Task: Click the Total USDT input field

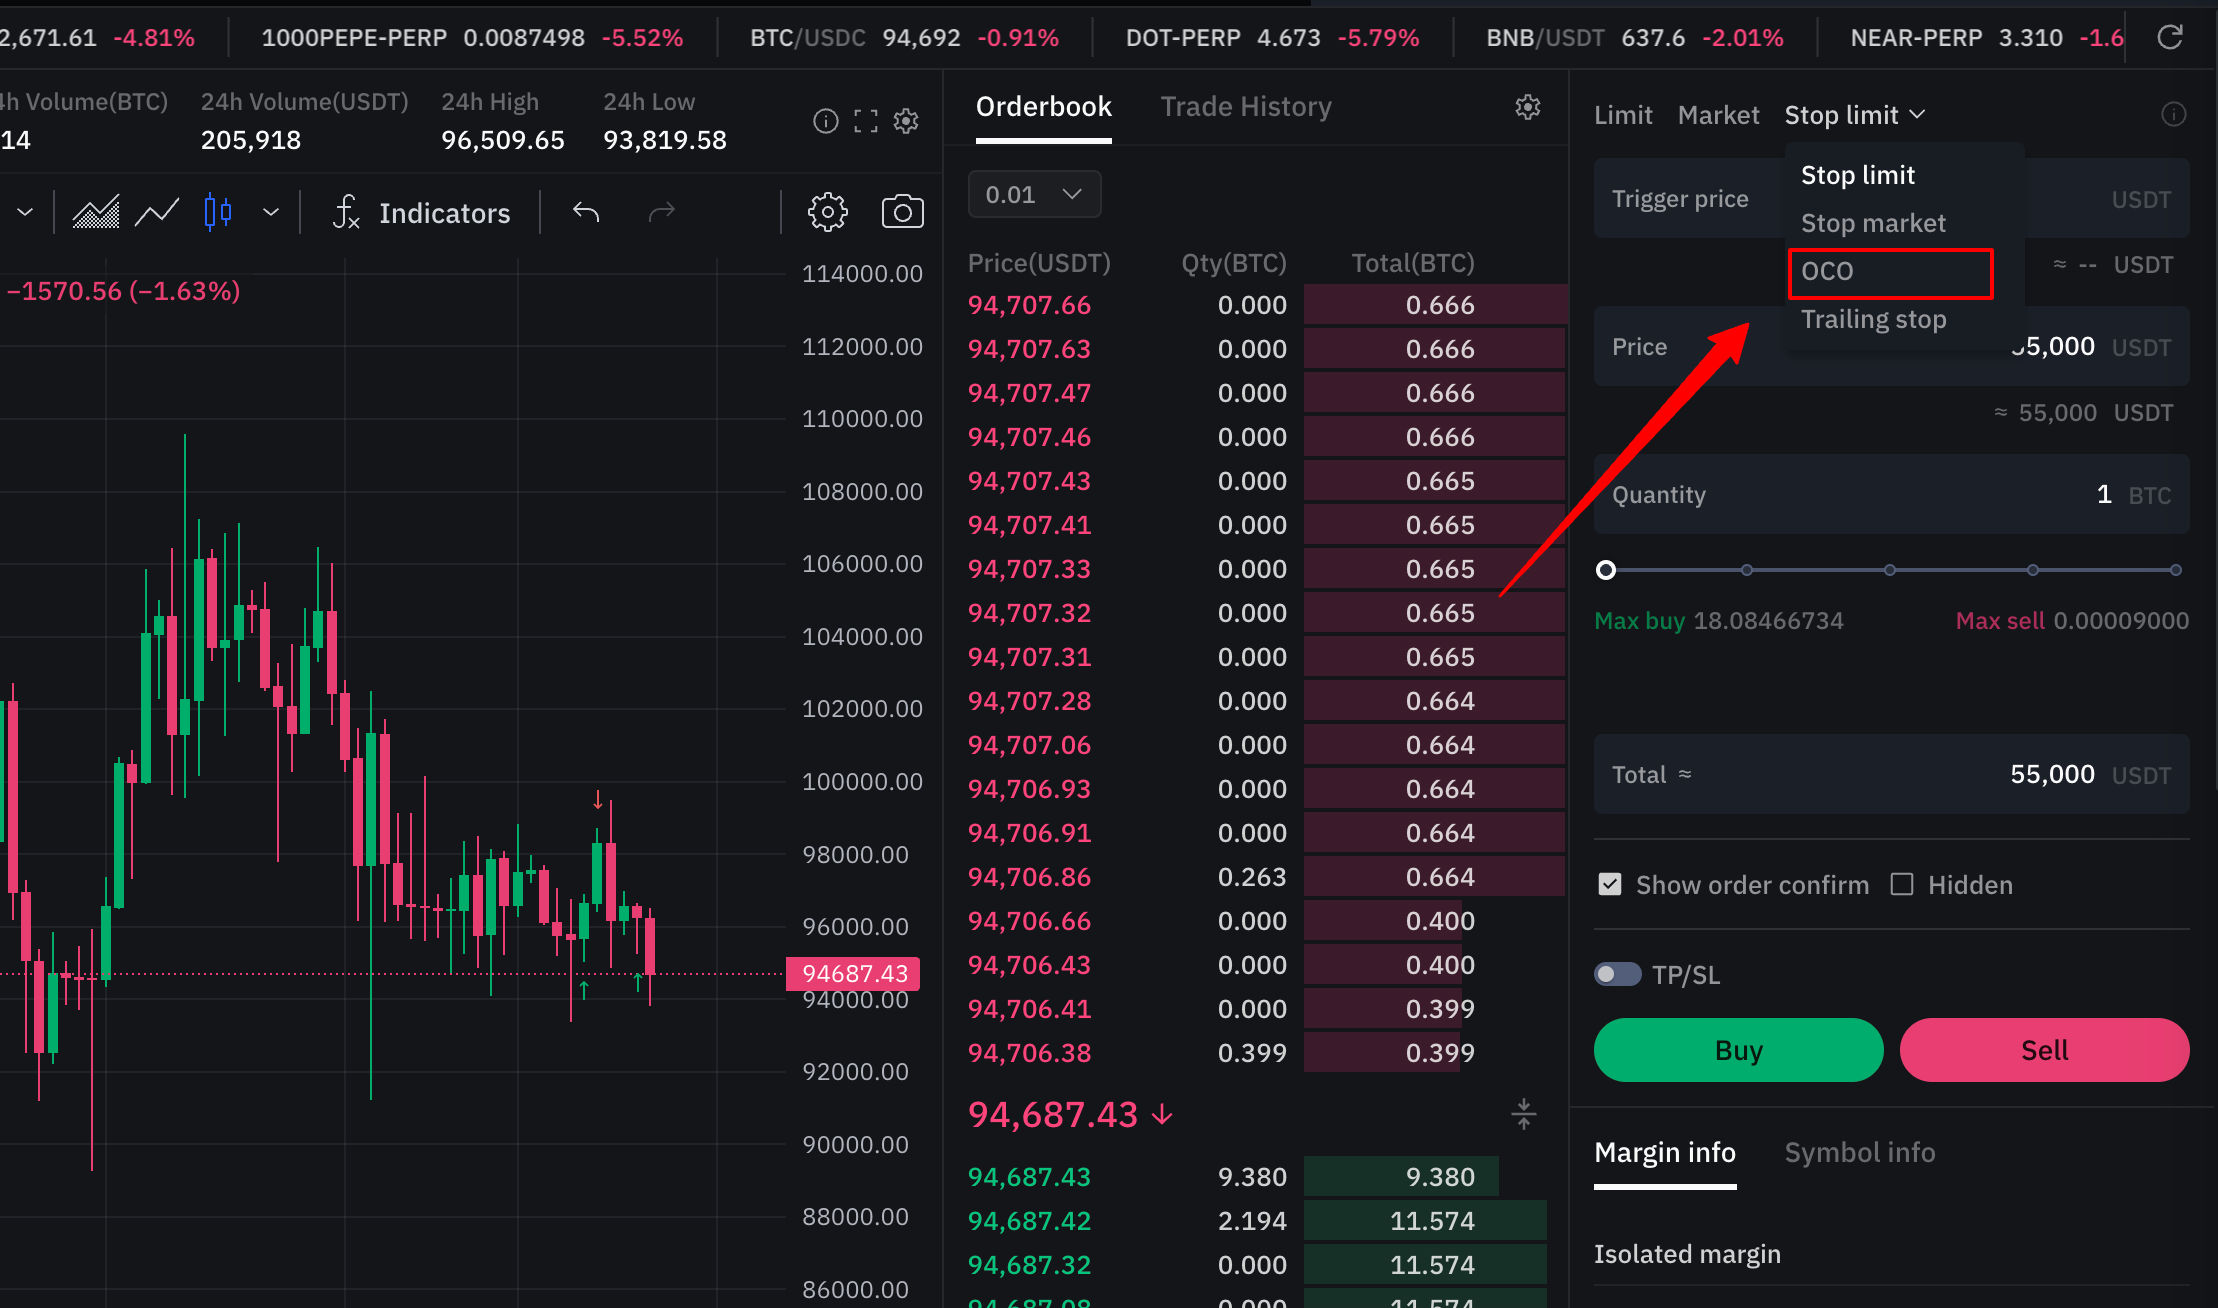Action: pyautogui.click(x=1892, y=774)
